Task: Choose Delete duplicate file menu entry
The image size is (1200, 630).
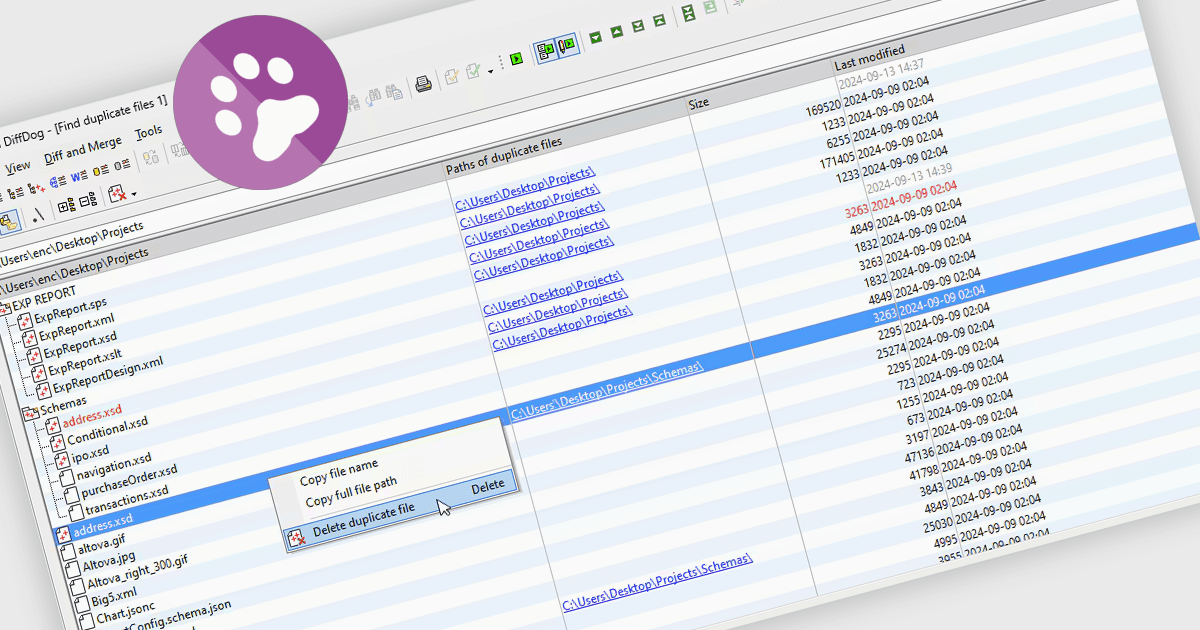Action: tap(363, 521)
